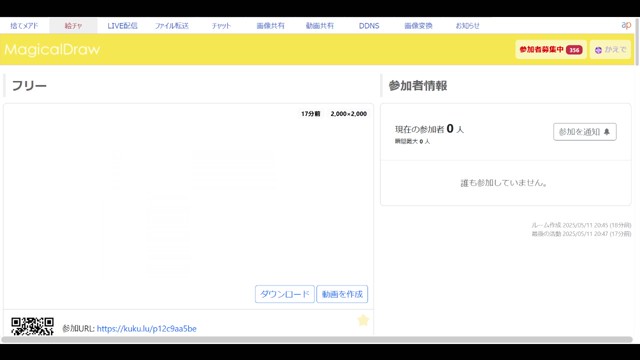The image size is (640, 360).
Task: Open 参加者募集中 rooms button
Action: 551,50
